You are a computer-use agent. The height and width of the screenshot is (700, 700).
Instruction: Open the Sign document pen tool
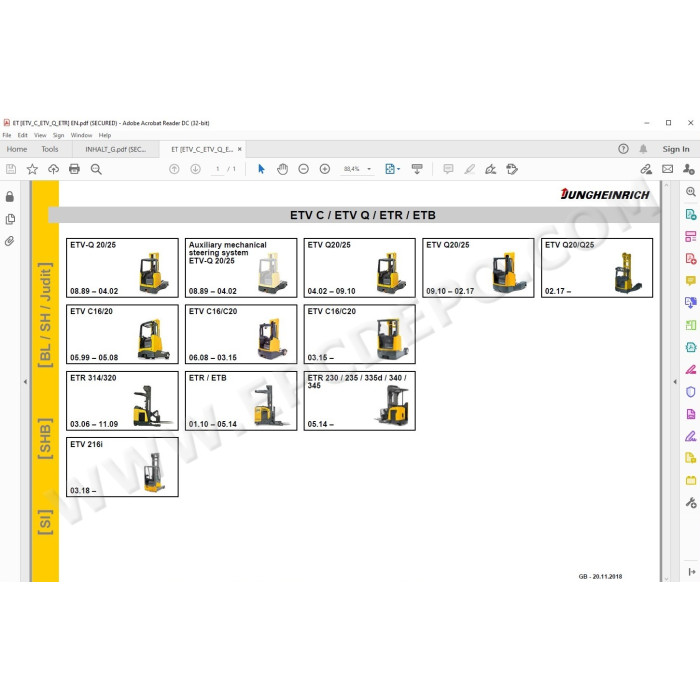491,169
